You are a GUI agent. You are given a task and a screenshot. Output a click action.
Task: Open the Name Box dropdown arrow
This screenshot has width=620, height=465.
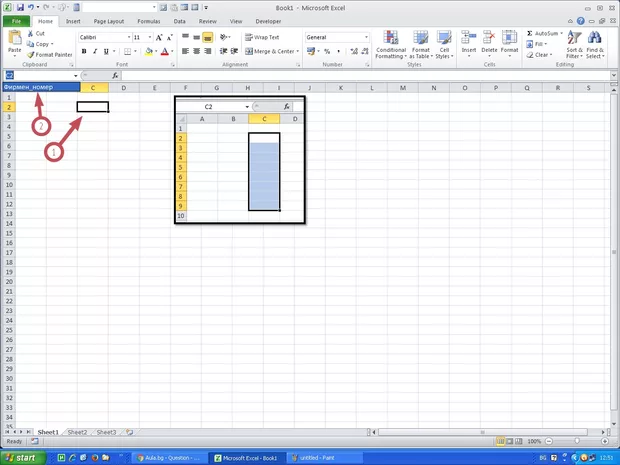click(x=75, y=76)
